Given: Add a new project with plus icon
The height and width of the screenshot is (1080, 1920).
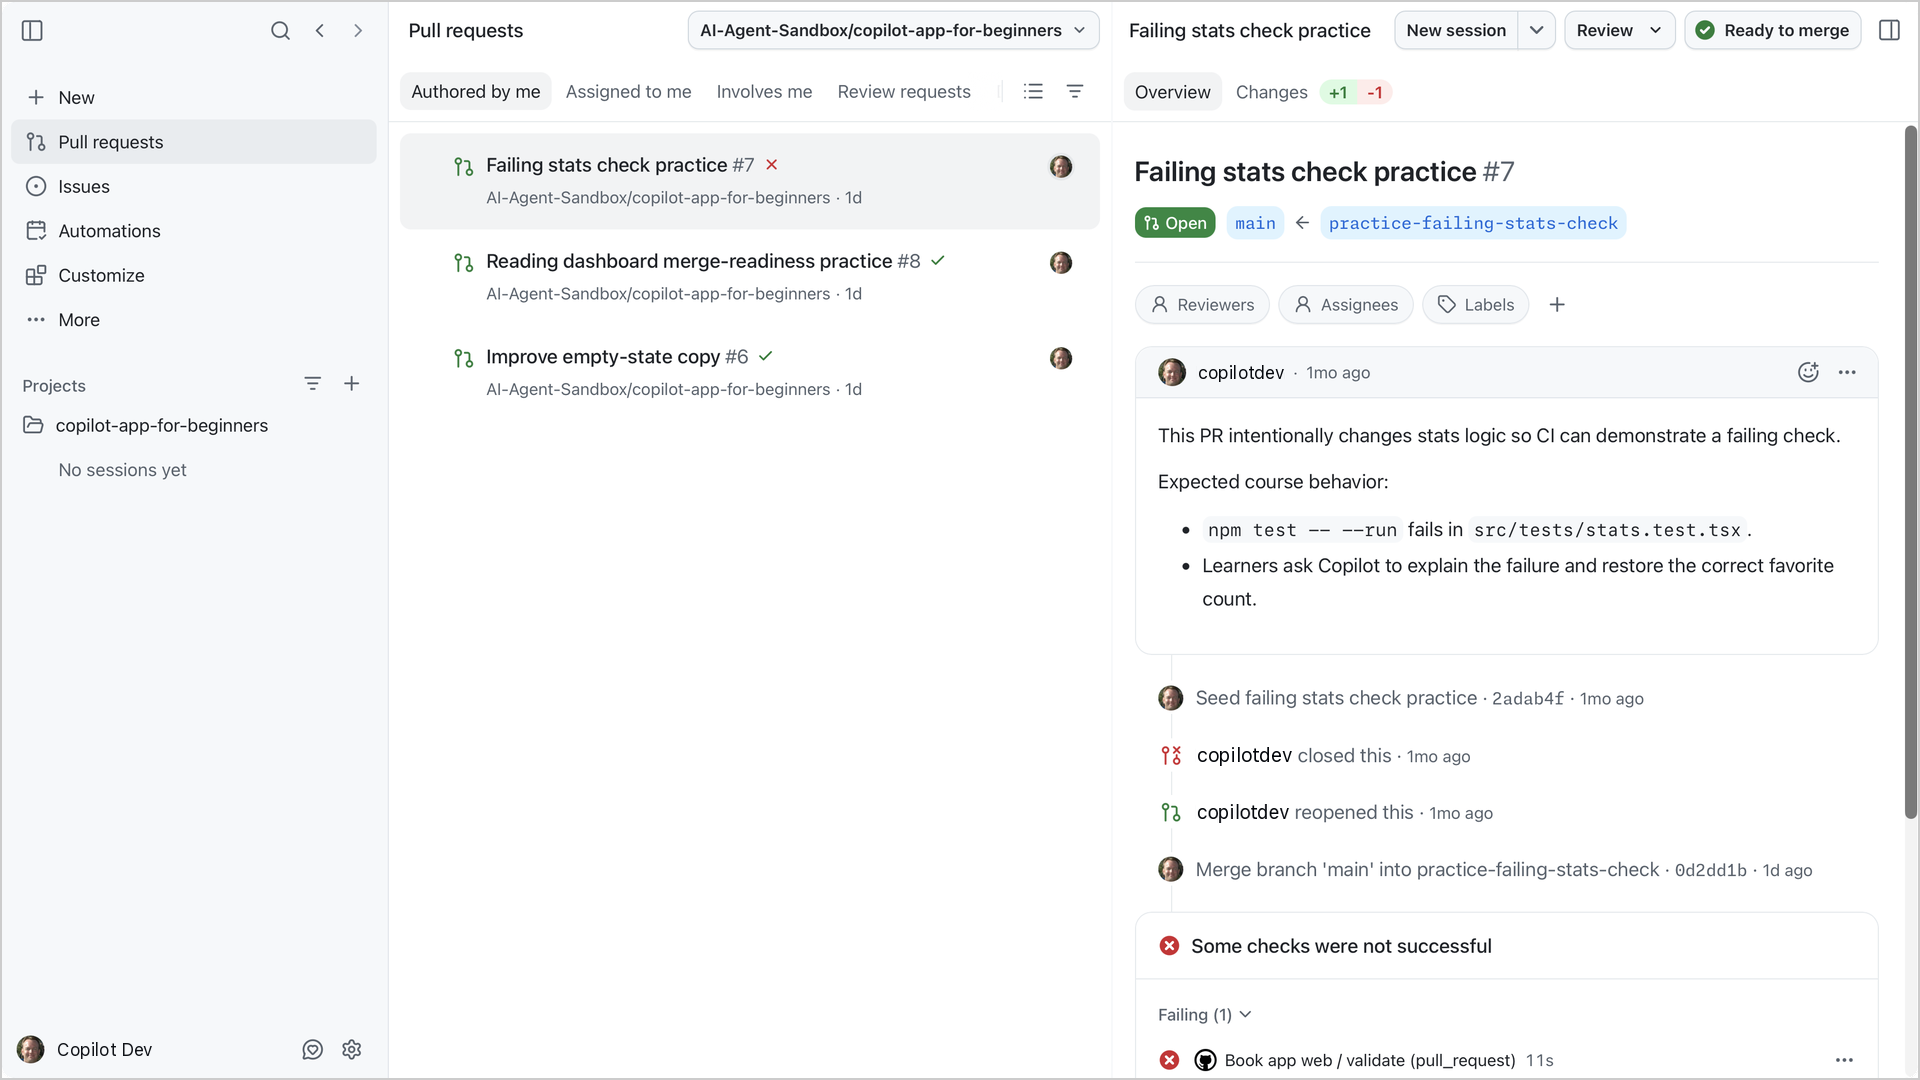Looking at the screenshot, I should click(352, 384).
